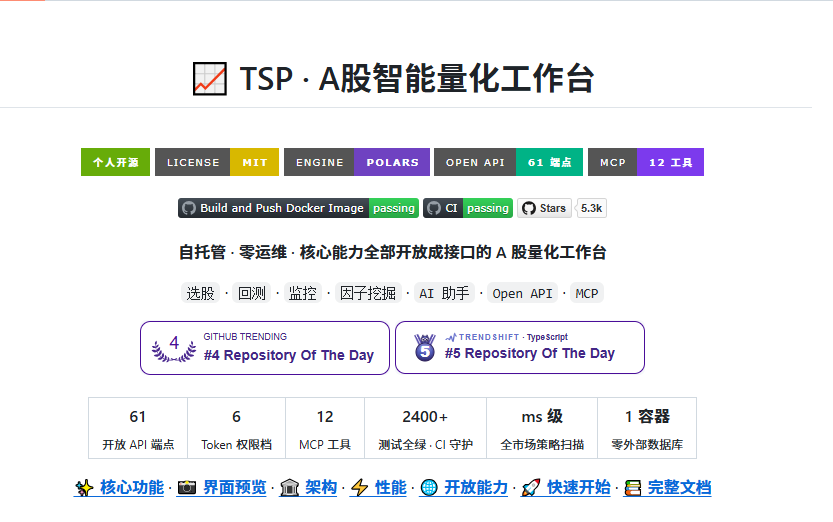Open Build and Push Docker Image passing badge
The height and width of the screenshot is (522, 833).
coord(299,208)
